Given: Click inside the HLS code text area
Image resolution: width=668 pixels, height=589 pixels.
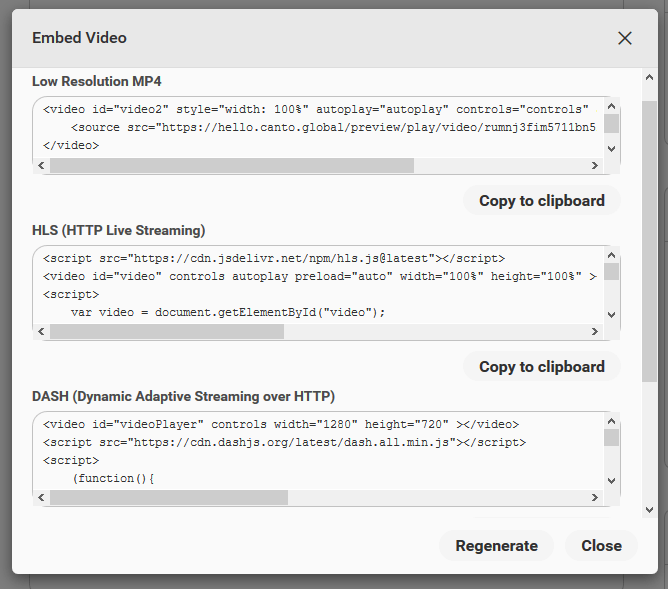Looking at the screenshot, I should coord(318,285).
